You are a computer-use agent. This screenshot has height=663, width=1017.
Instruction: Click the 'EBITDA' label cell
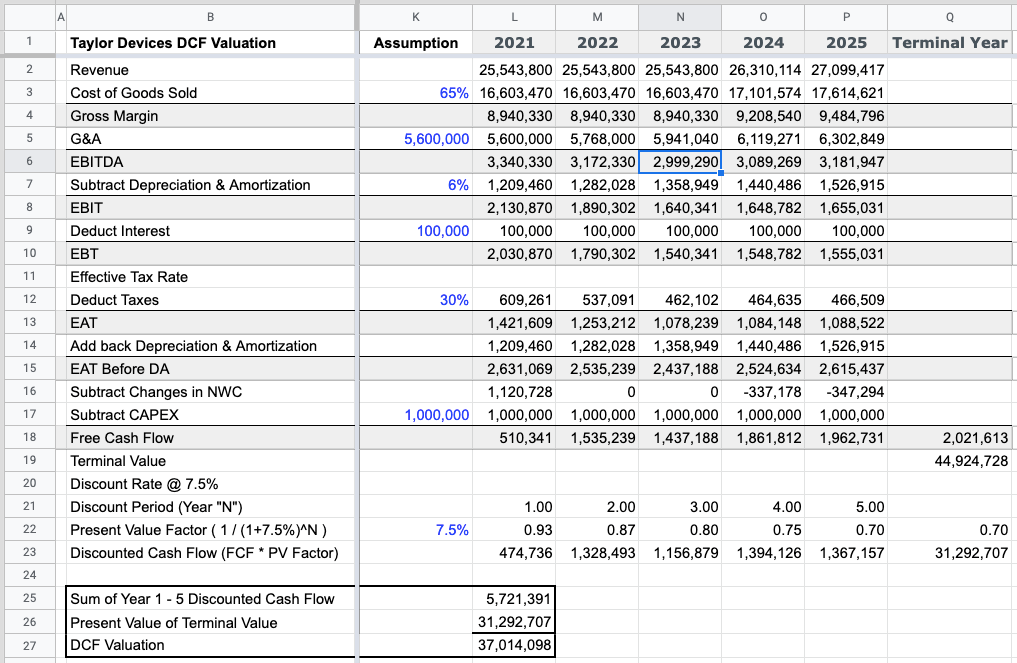tap(211, 162)
